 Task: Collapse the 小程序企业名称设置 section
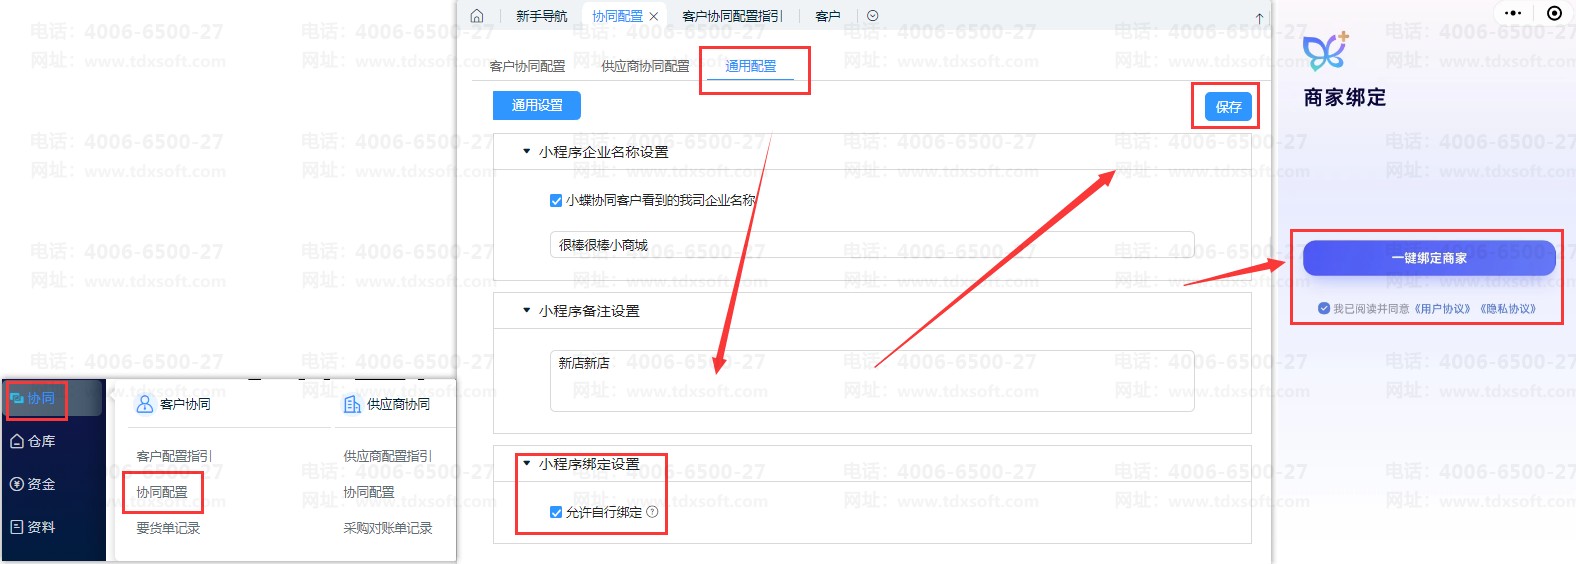[527, 152]
